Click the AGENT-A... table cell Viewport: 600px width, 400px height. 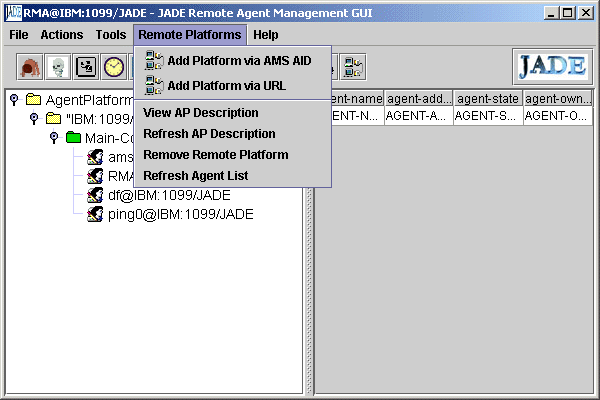pyautogui.click(x=419, y=116)
